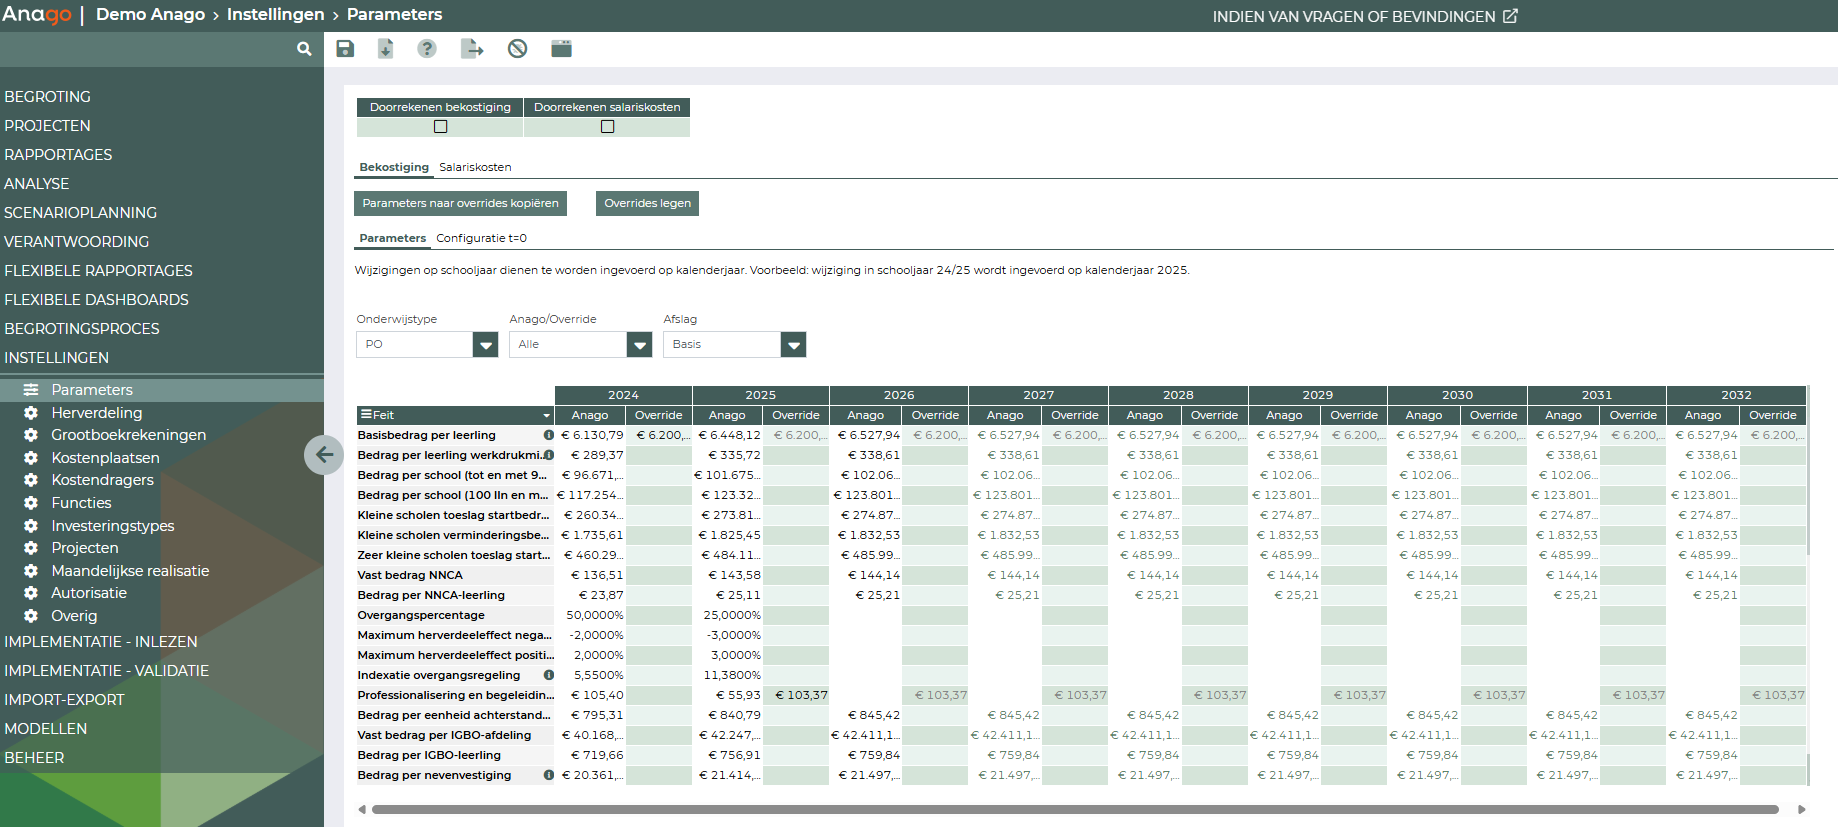Collapse sidebar with the back arrow button
Screen dimensions: 1838x827
324,455
